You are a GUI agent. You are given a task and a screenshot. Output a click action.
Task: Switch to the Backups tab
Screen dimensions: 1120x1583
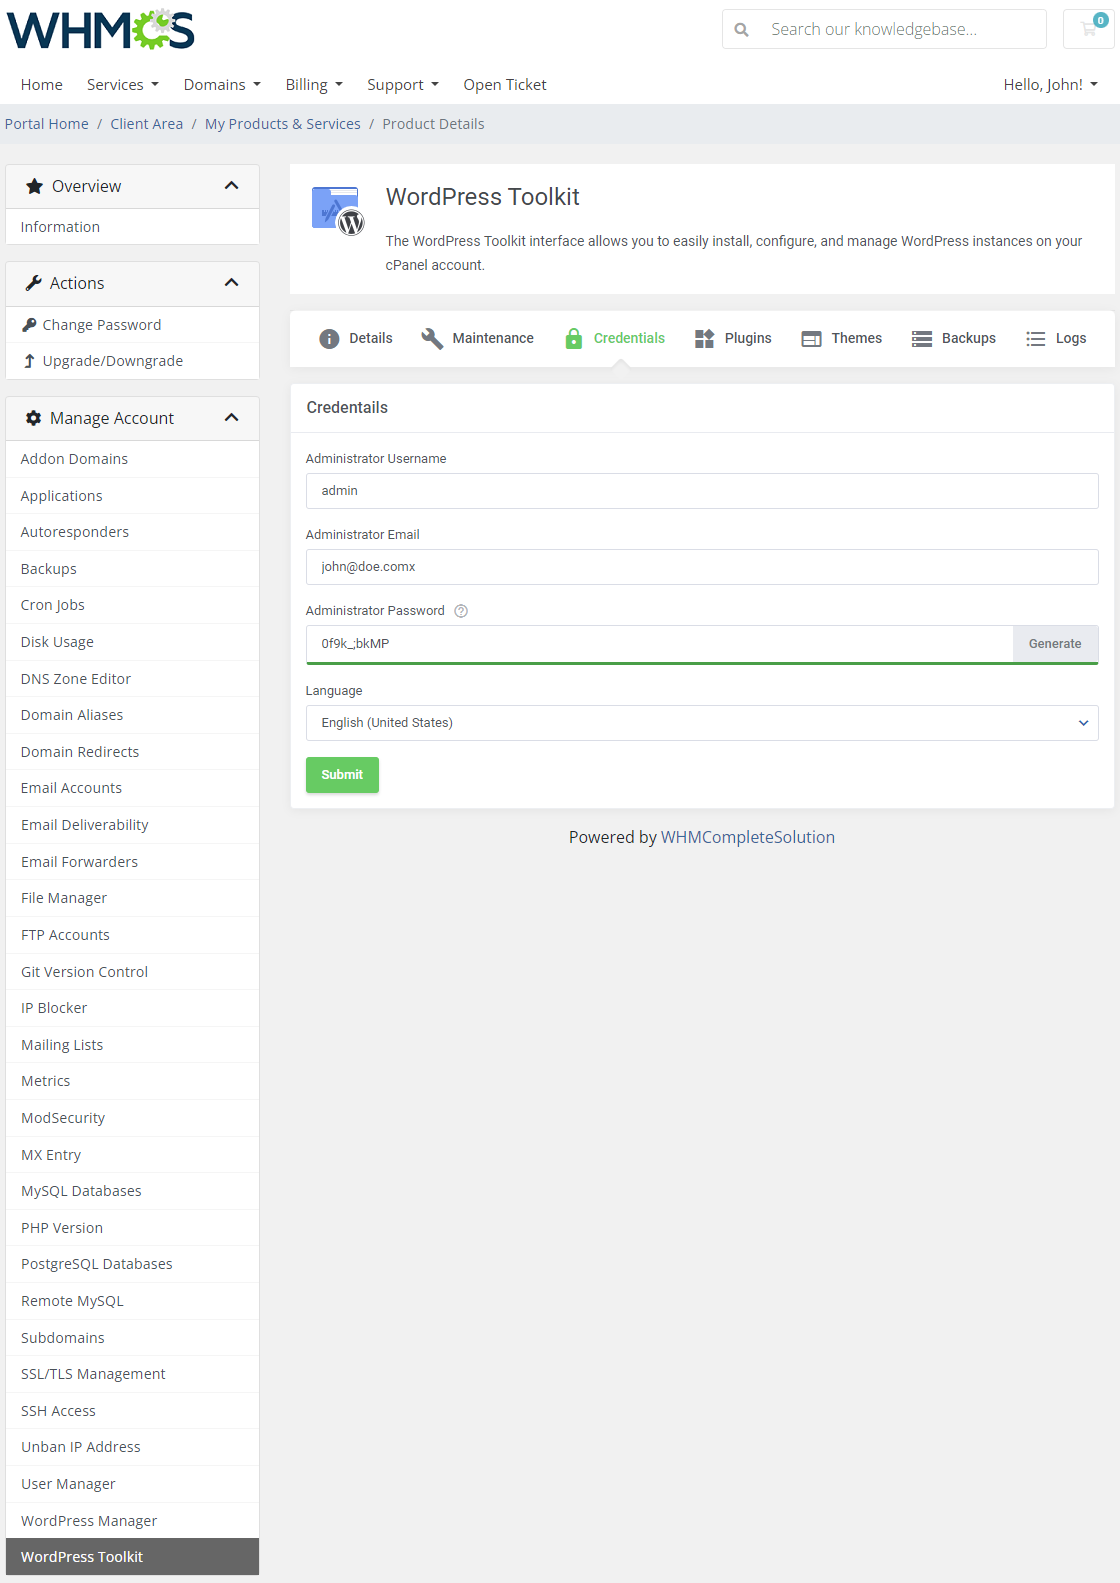[954, 339]
